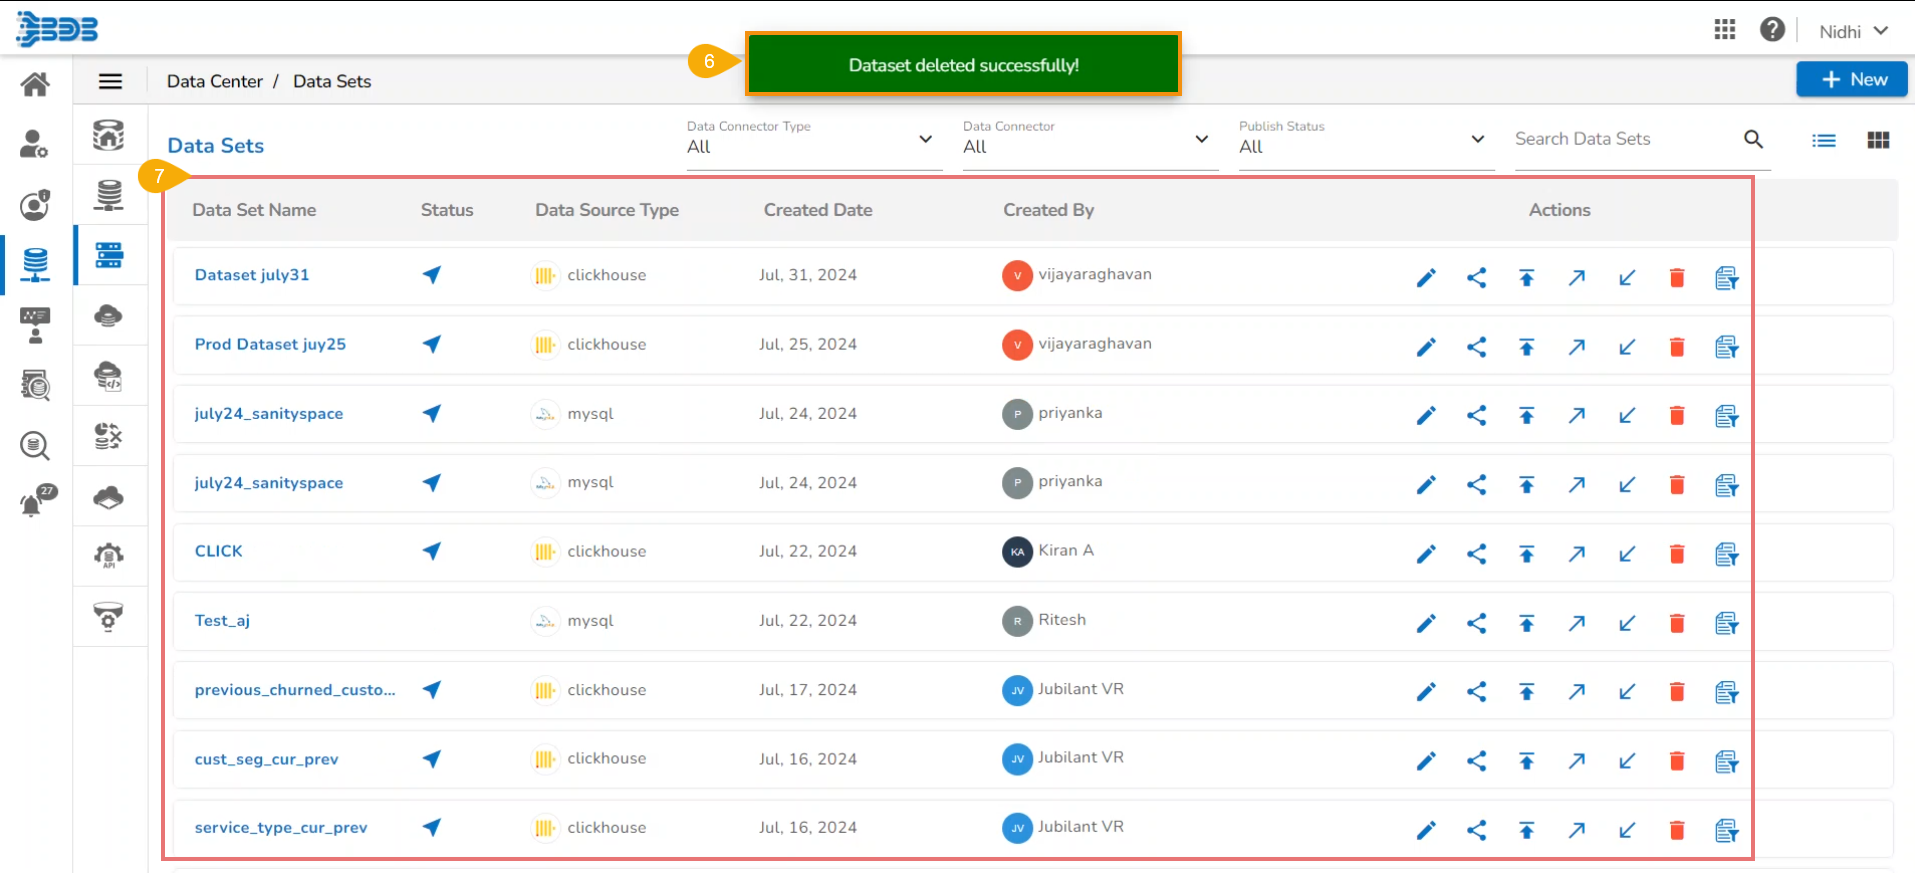Click the upload icon for Test_aj row
The height and width of the screenshot is (873, 1915).
coord(1526,623)
